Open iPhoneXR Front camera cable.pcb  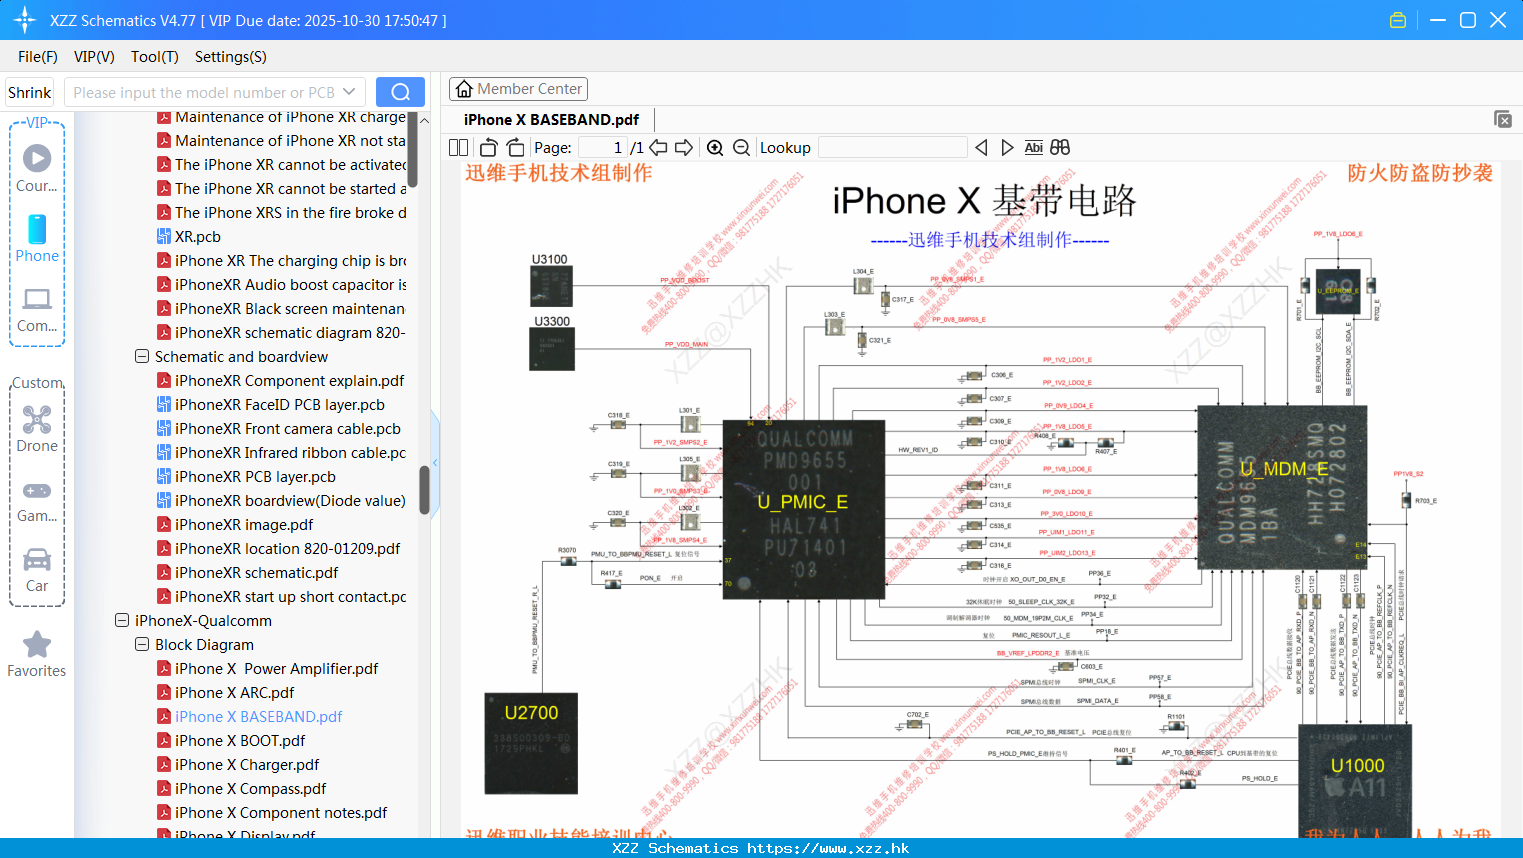(288, 428)
